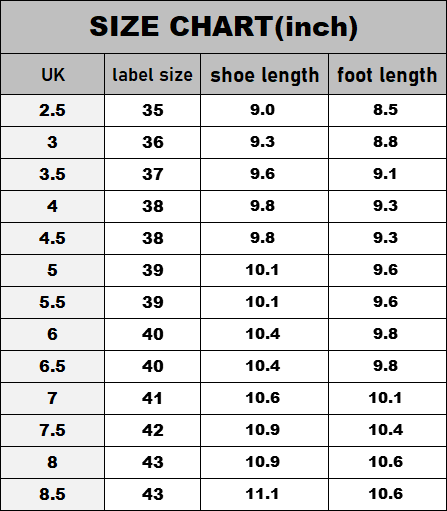This screenshot has width=447, height=511.
Task: Select the label size column header
Action: pyautogui.click(x=153, y=74)
